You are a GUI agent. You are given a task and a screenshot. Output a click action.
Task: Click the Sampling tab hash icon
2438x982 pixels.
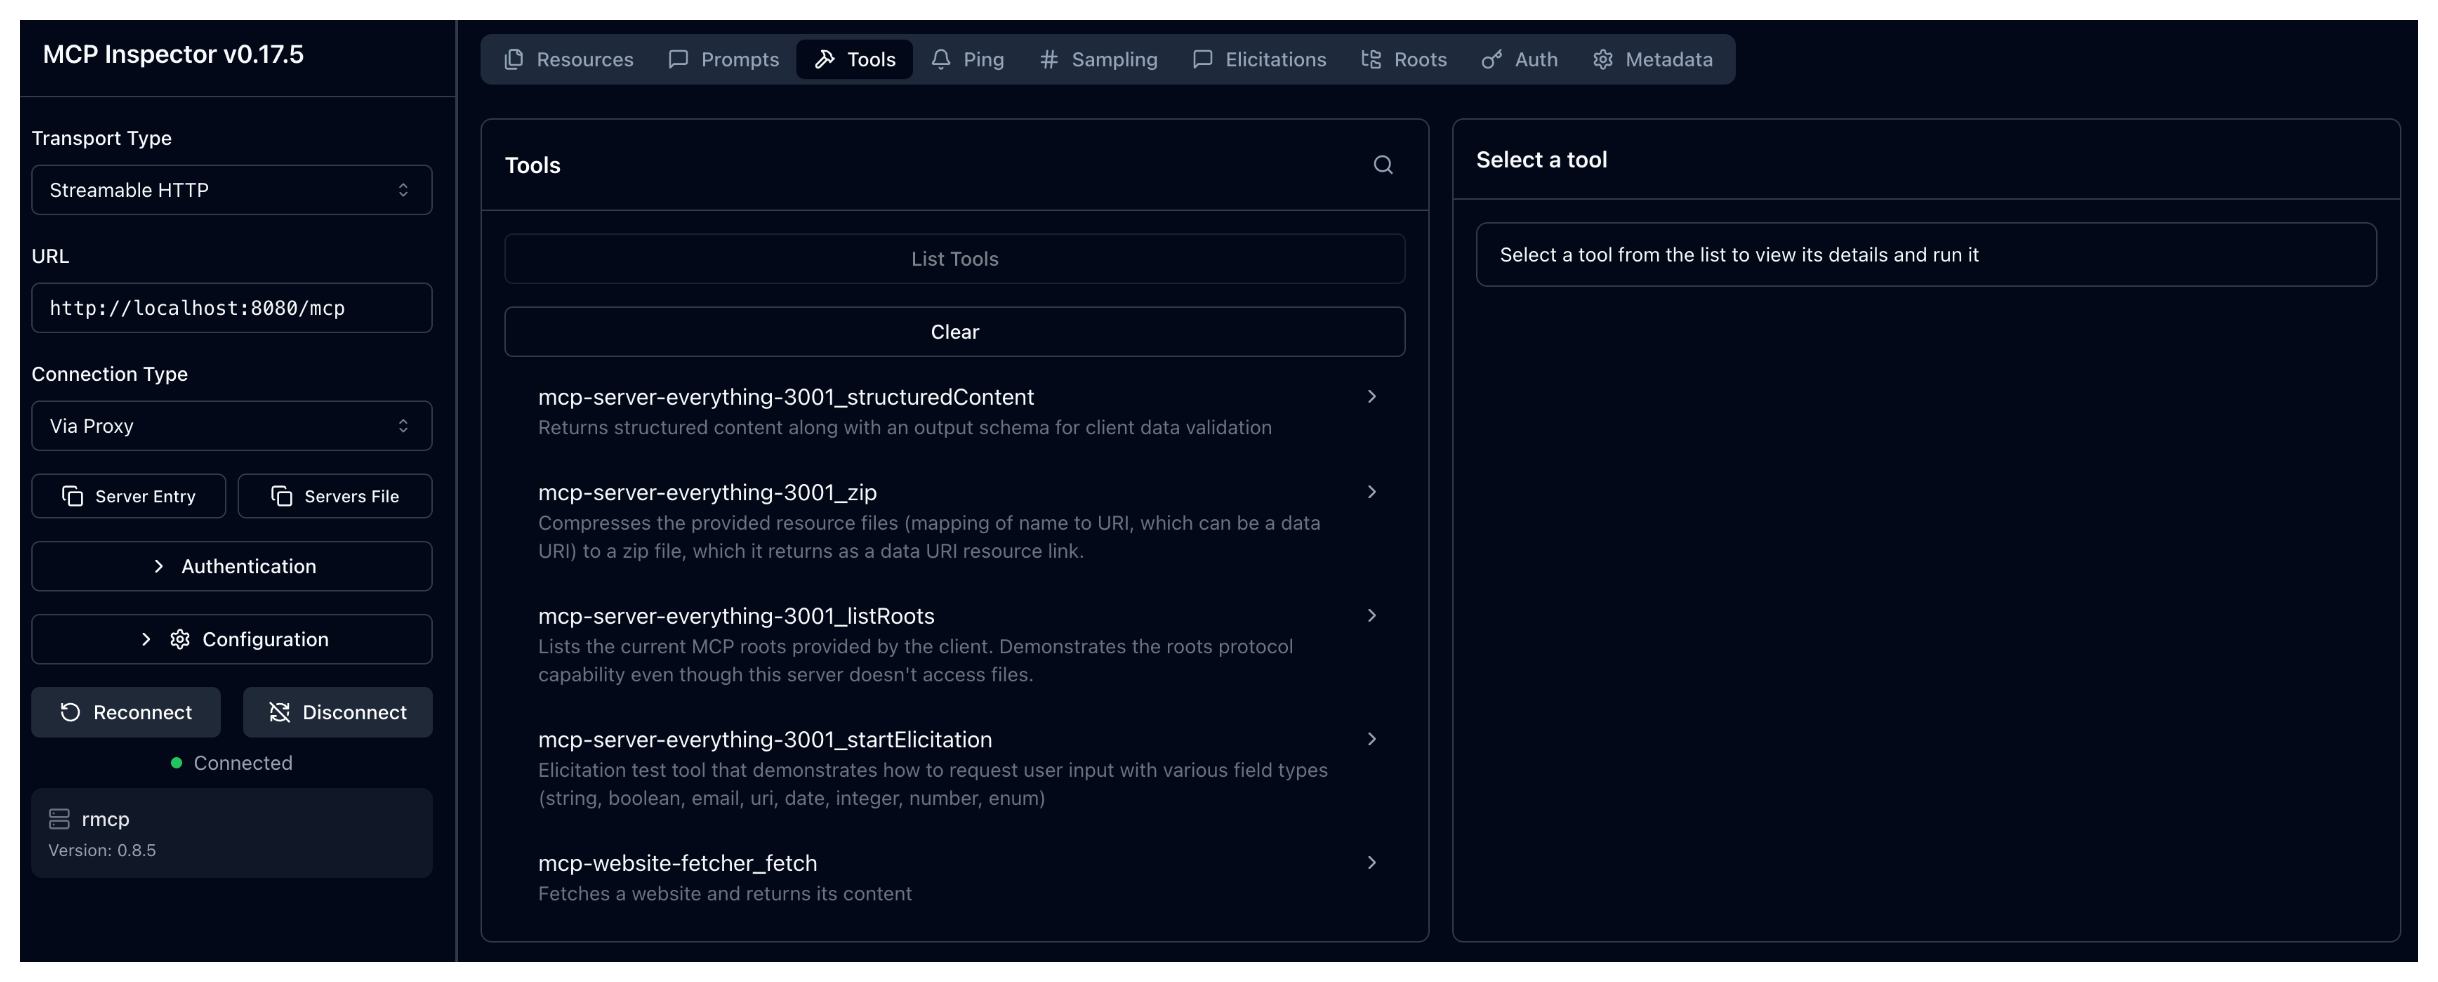pos(1048,60)
